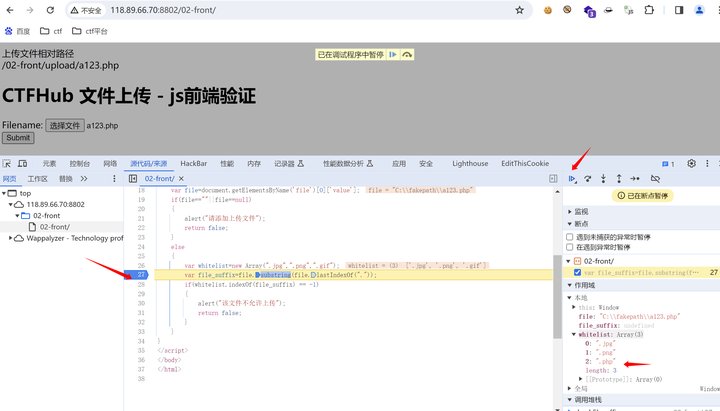The image size is (720, 411).
Task: Click 选择文件 choose file button
Action: pos(65,125)
